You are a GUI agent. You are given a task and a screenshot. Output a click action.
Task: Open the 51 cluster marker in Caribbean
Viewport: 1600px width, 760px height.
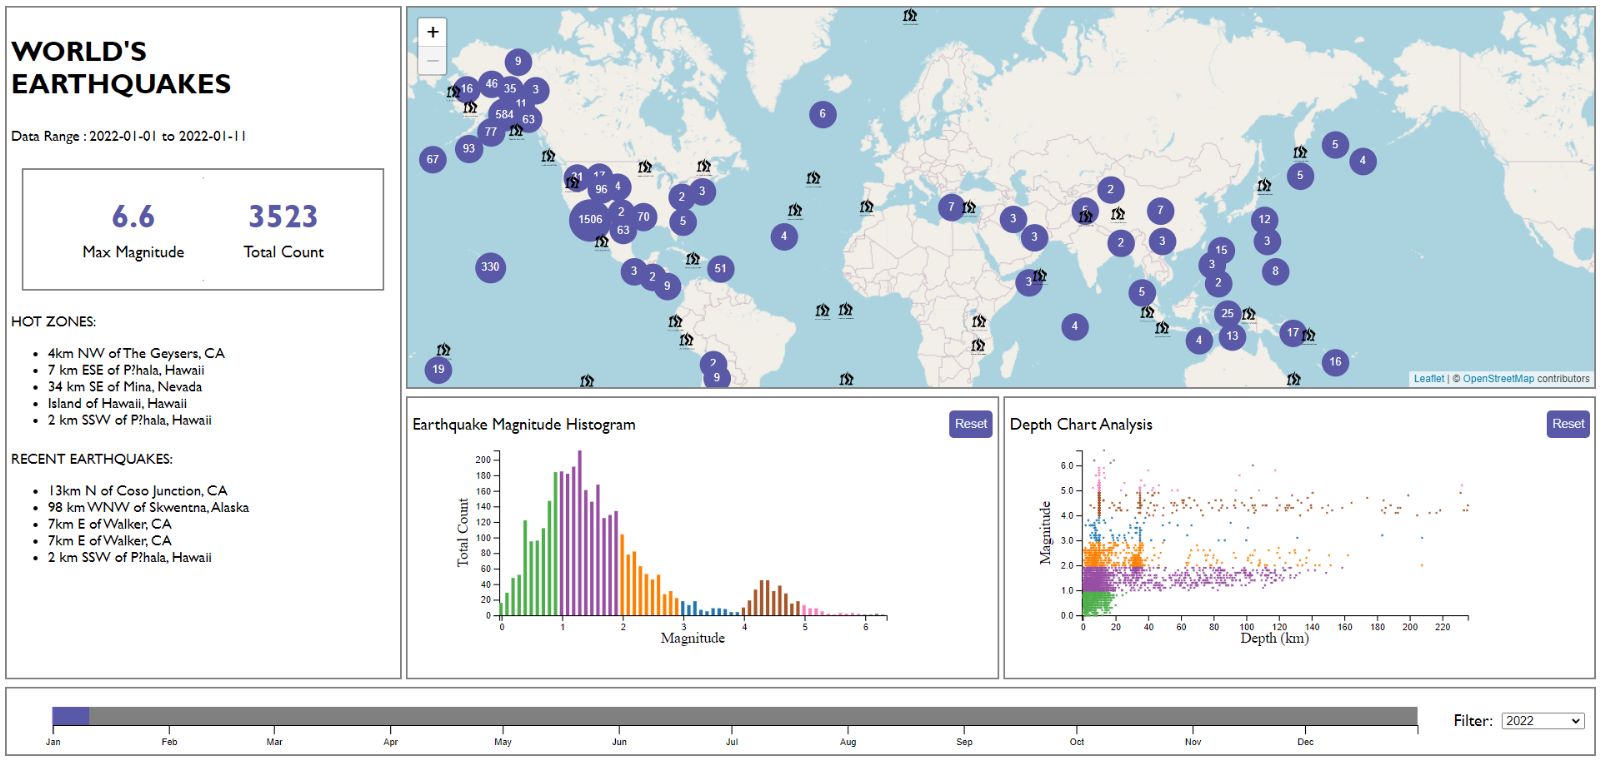[x=720, y=268]
